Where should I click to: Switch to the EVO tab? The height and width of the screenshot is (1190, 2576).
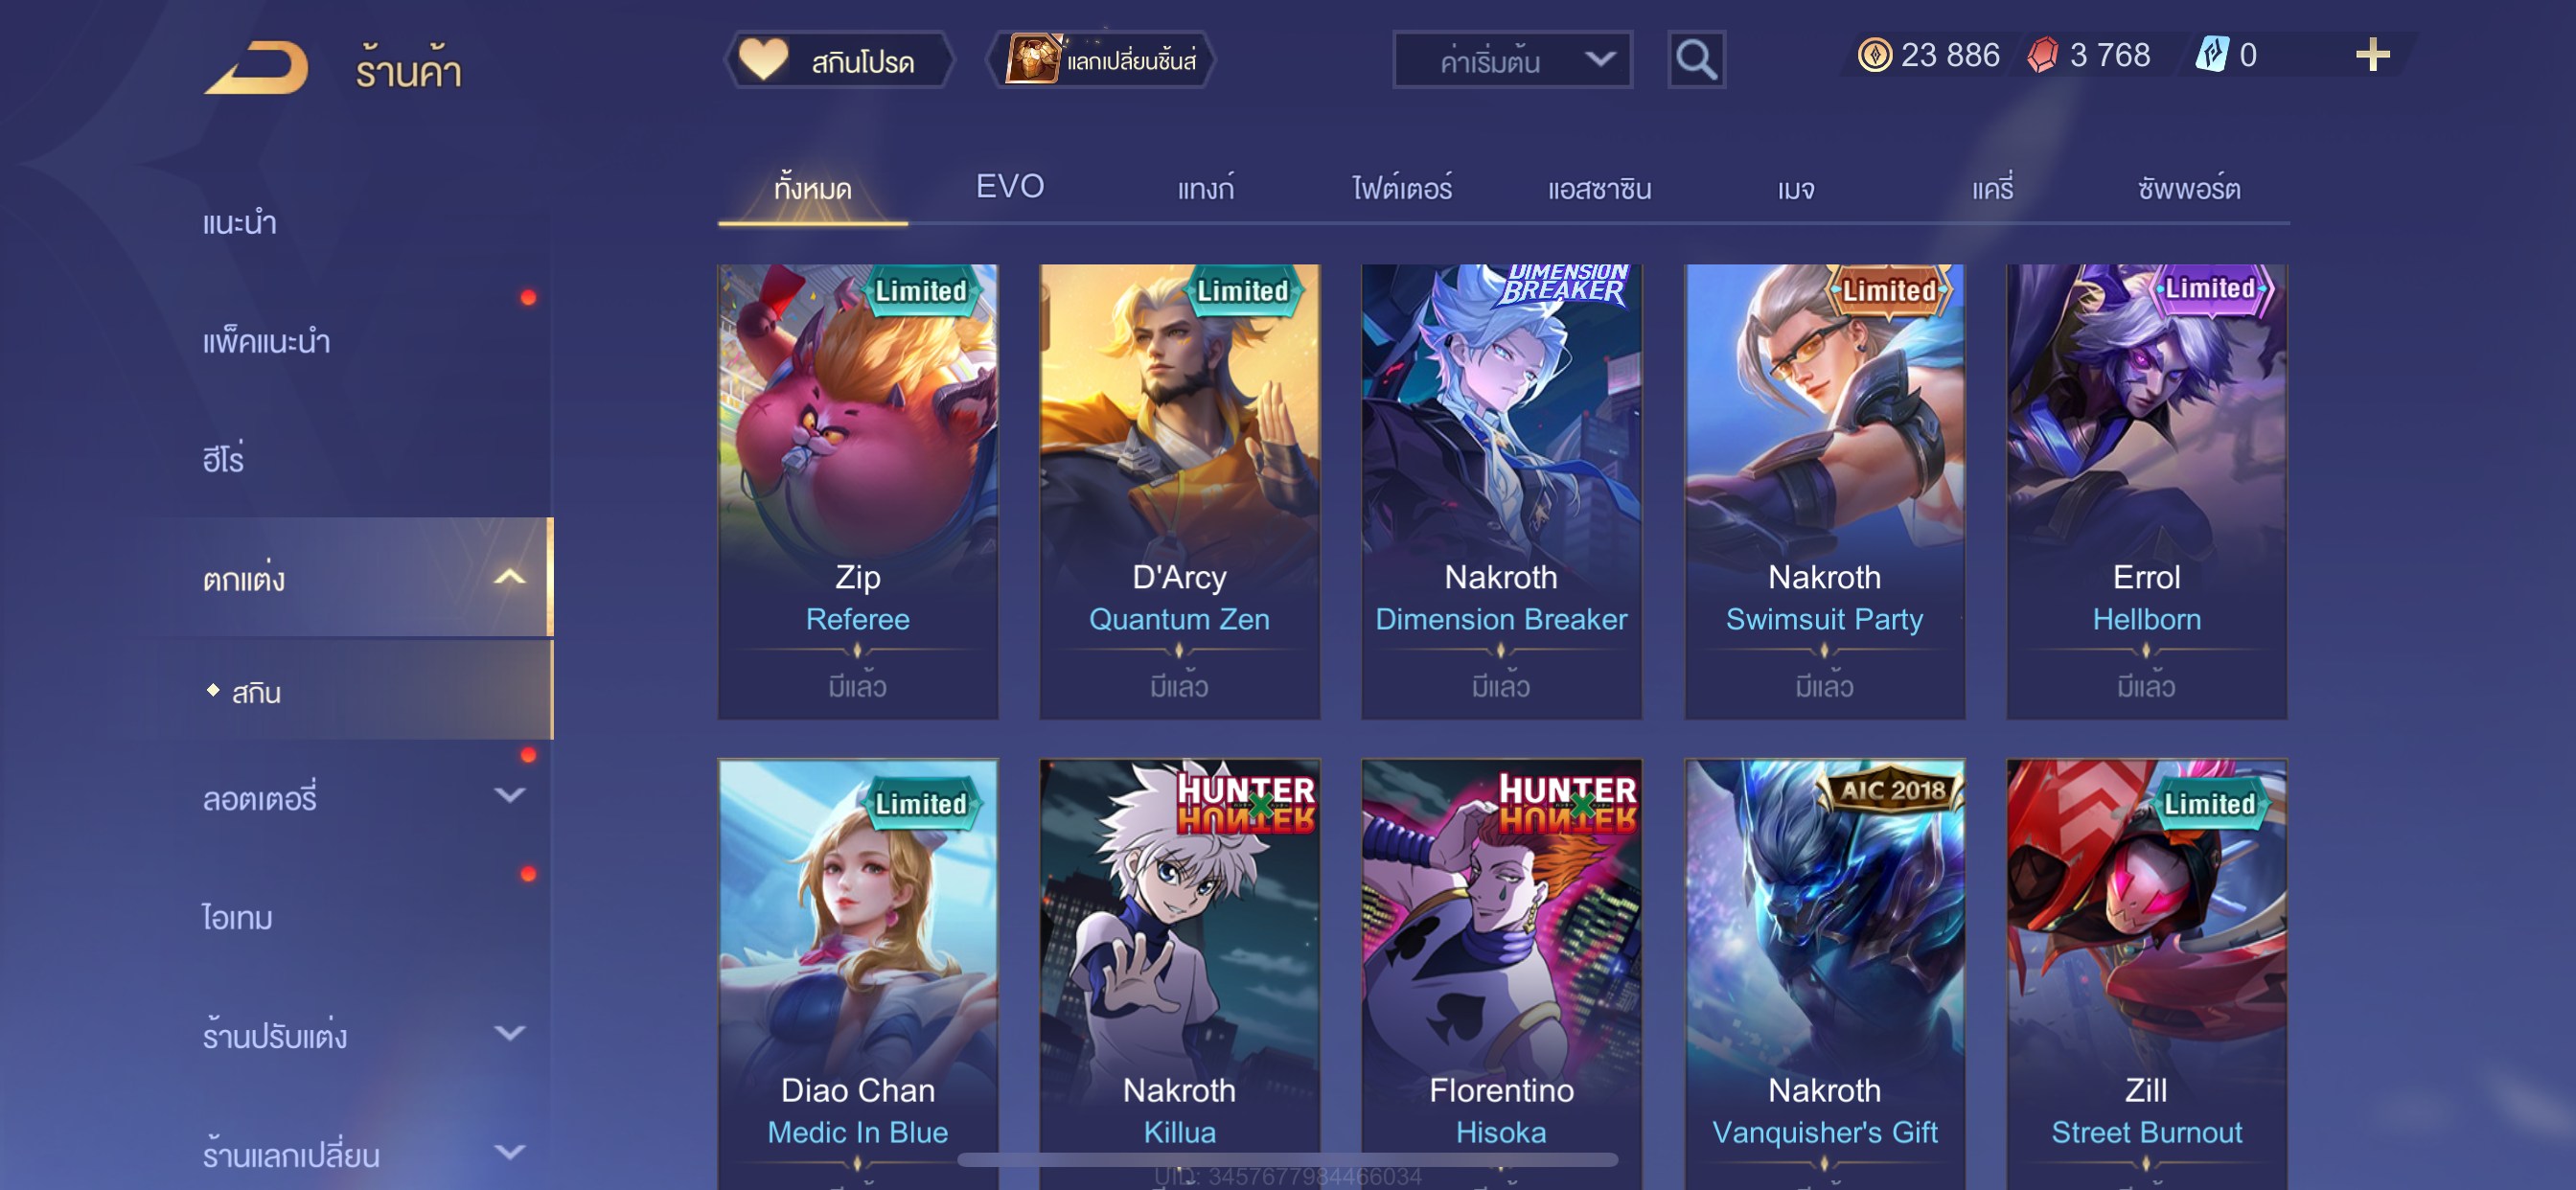[1010, 187]
